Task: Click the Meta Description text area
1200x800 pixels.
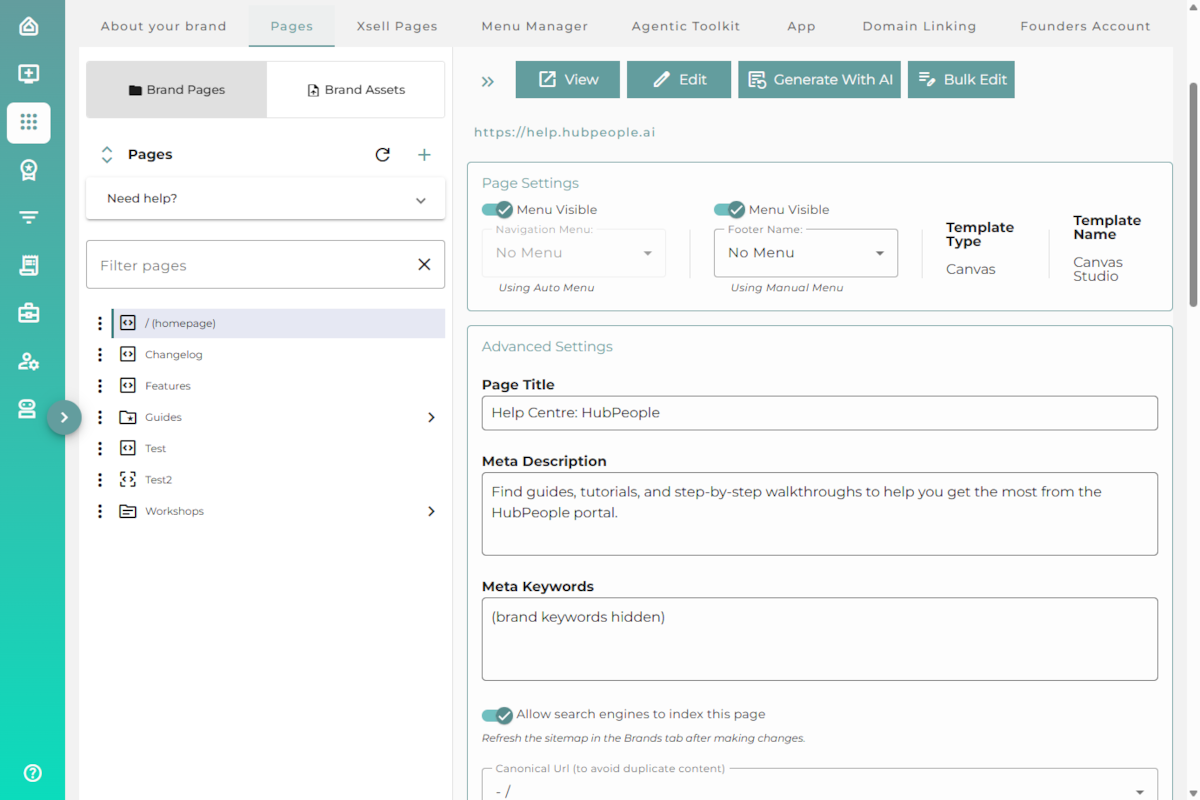Action: pyautogui.click(x=820, y=514)
